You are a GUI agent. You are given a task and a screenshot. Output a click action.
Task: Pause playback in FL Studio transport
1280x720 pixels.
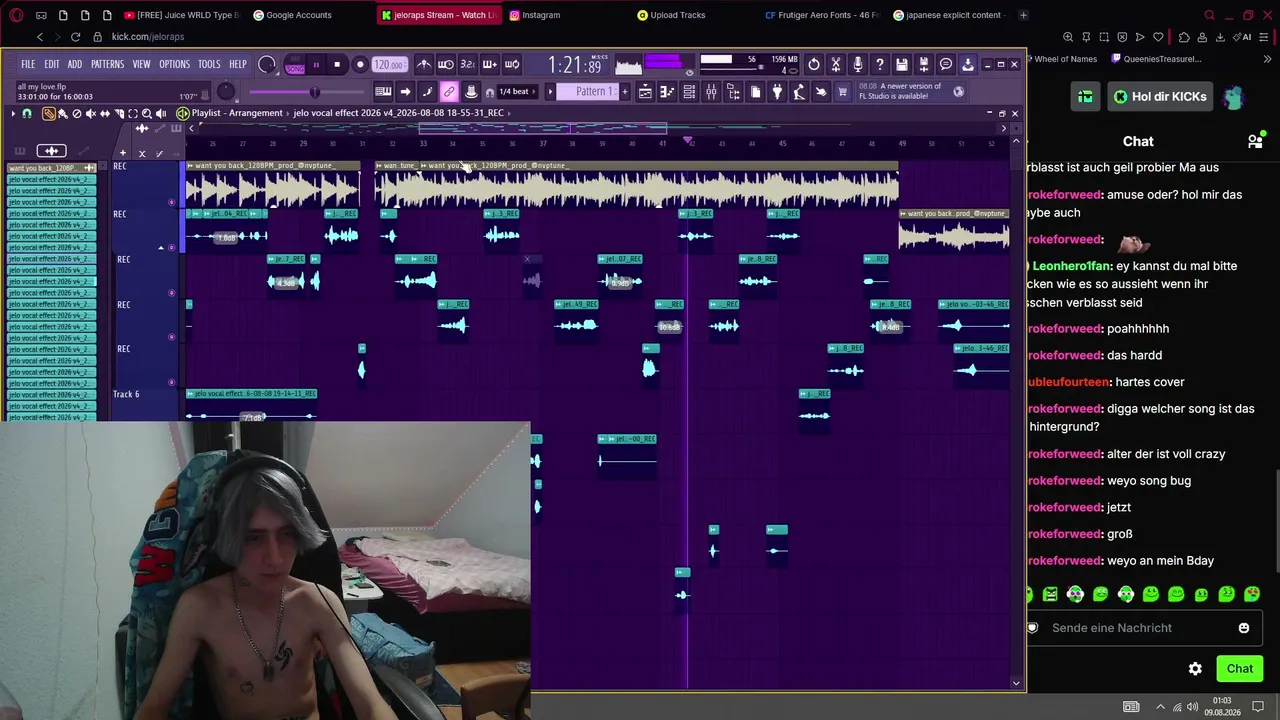316,65
